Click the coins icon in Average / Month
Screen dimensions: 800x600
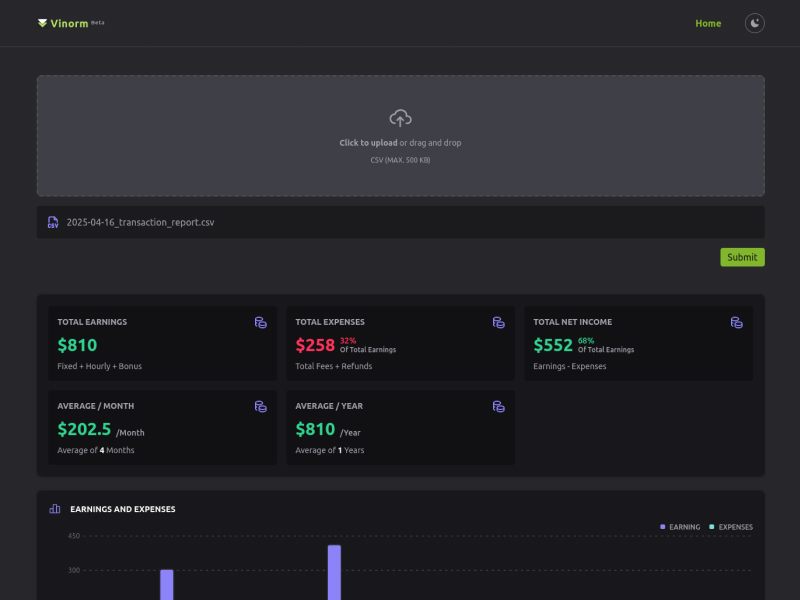click(x=261, y=406)
